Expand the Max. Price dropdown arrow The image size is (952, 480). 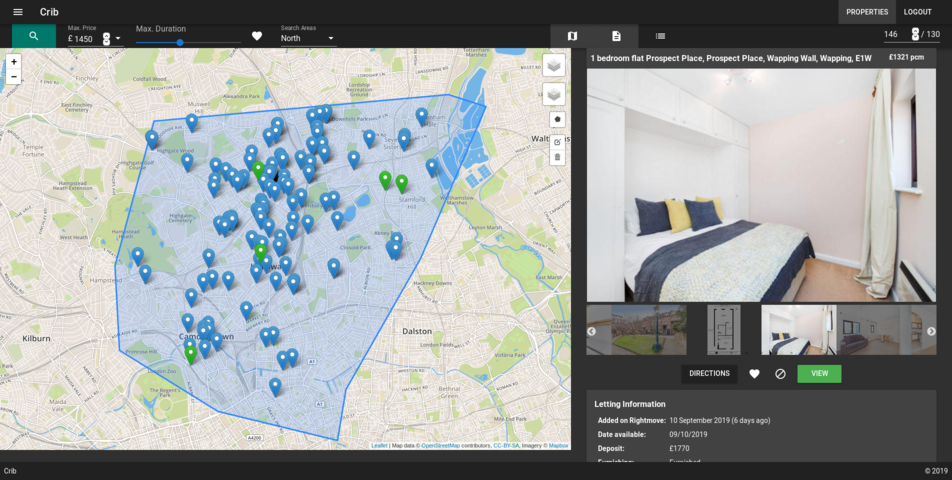click(x=118, y=39)
